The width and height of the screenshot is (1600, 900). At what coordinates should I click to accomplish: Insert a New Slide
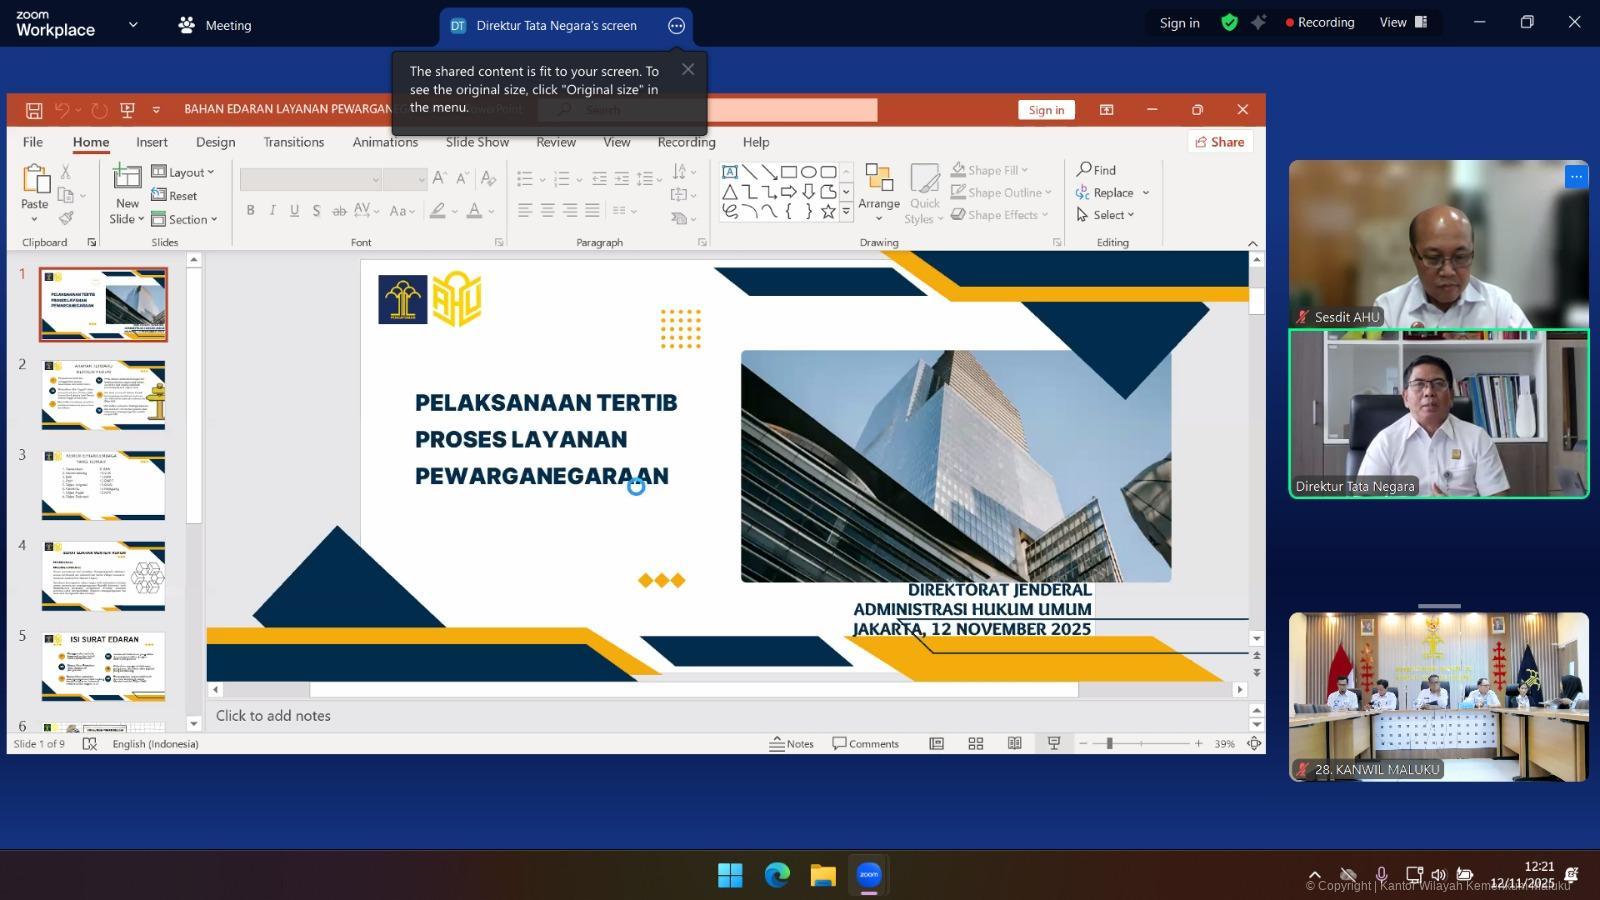[127, 178]
